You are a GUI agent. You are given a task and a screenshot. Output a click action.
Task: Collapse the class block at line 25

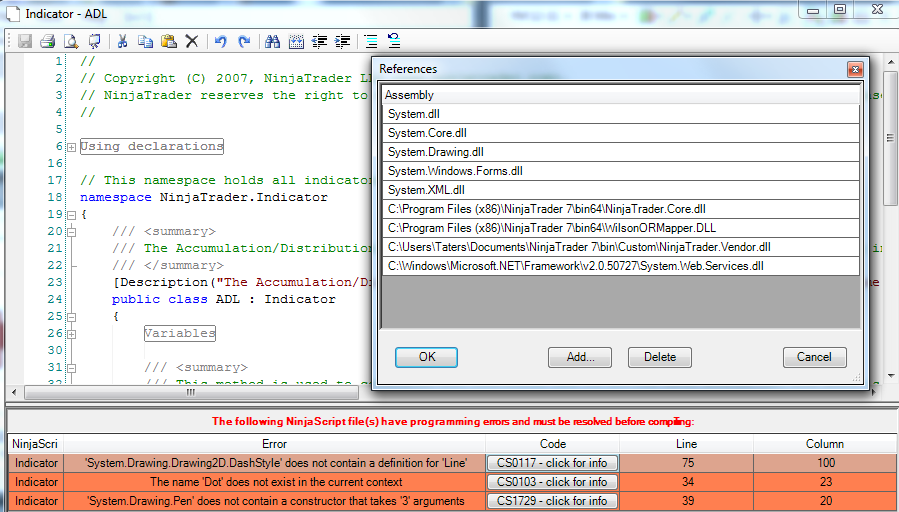72,317
